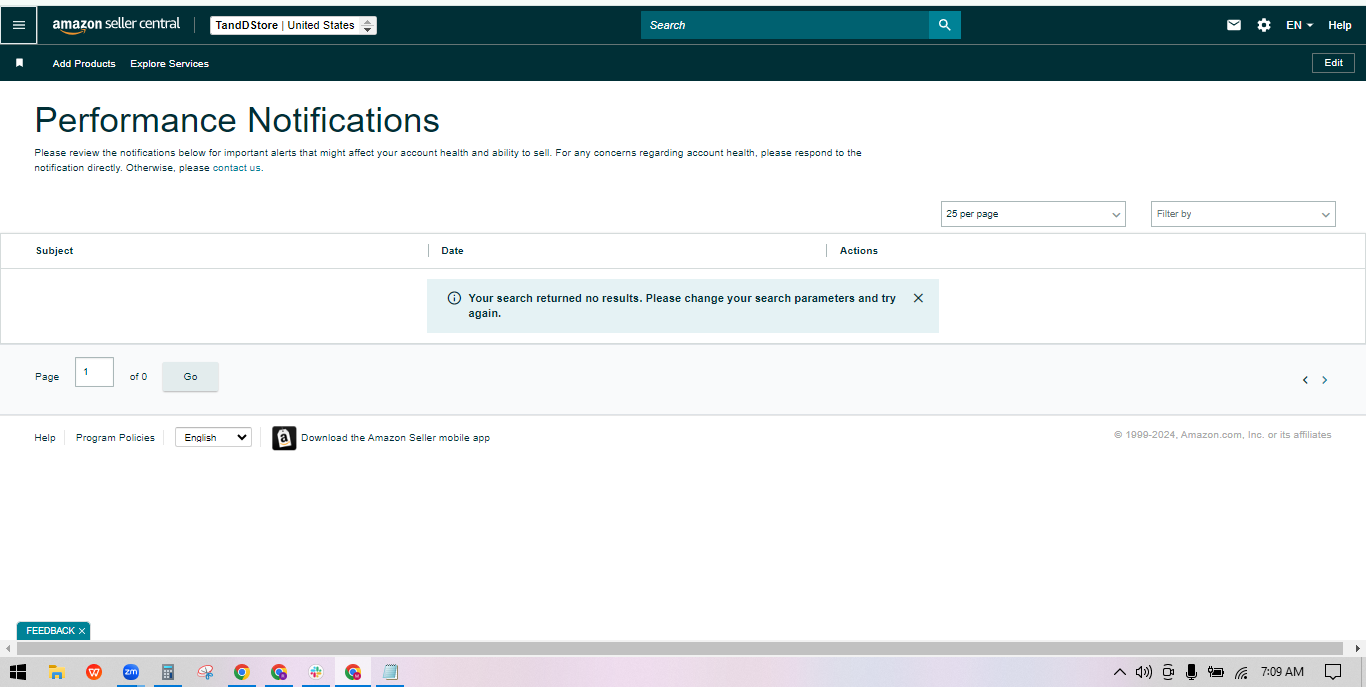This screenshot has width=1366, height=687.
Task: Click the battery status icon
Action: [1216, 672]
